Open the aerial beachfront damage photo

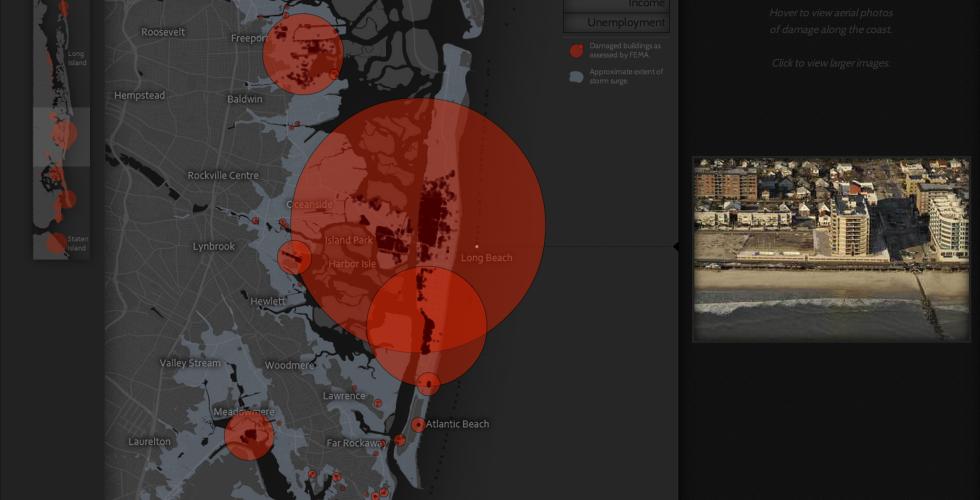click(831, 249)
